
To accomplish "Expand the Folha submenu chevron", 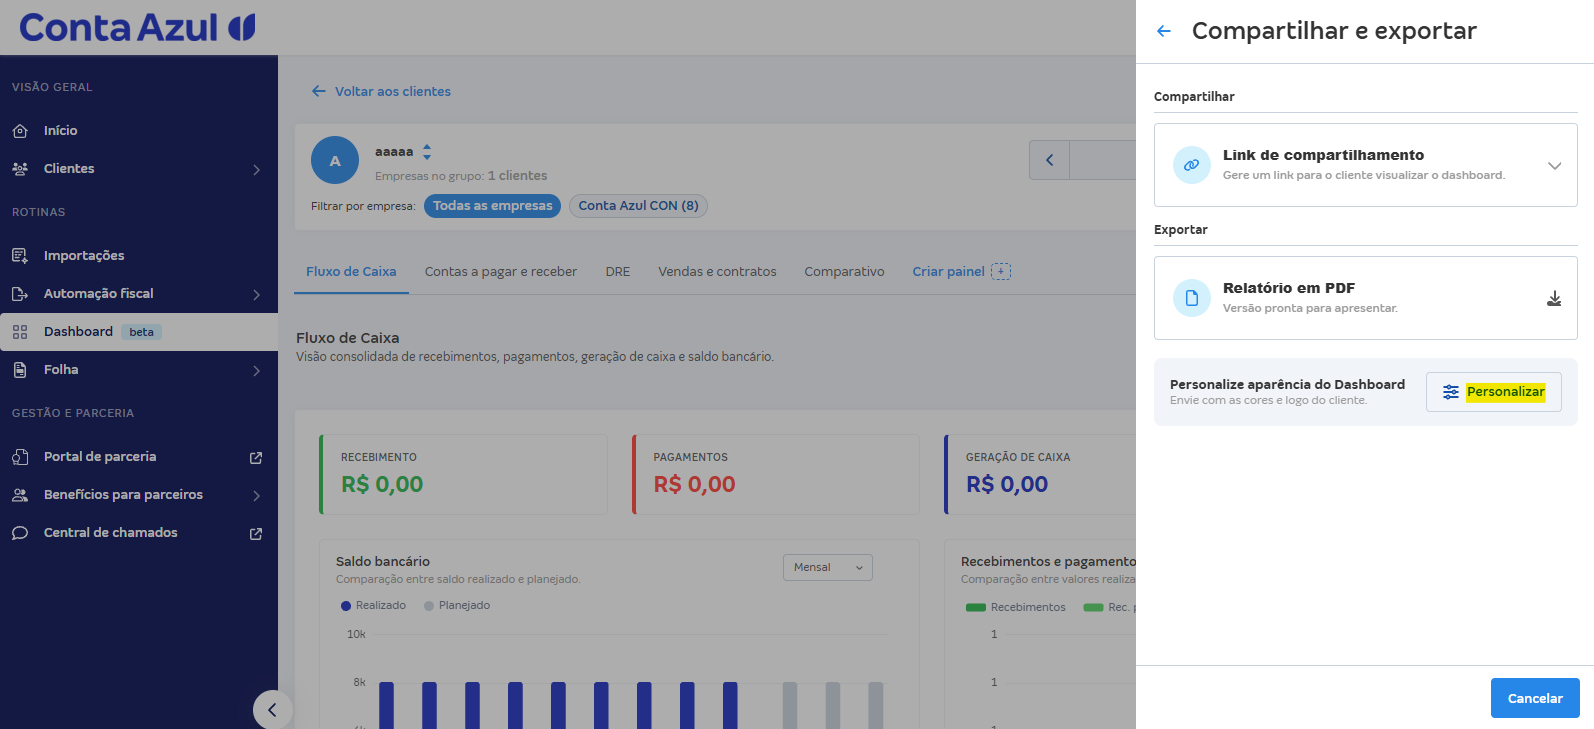I will (x=256, y=371).
